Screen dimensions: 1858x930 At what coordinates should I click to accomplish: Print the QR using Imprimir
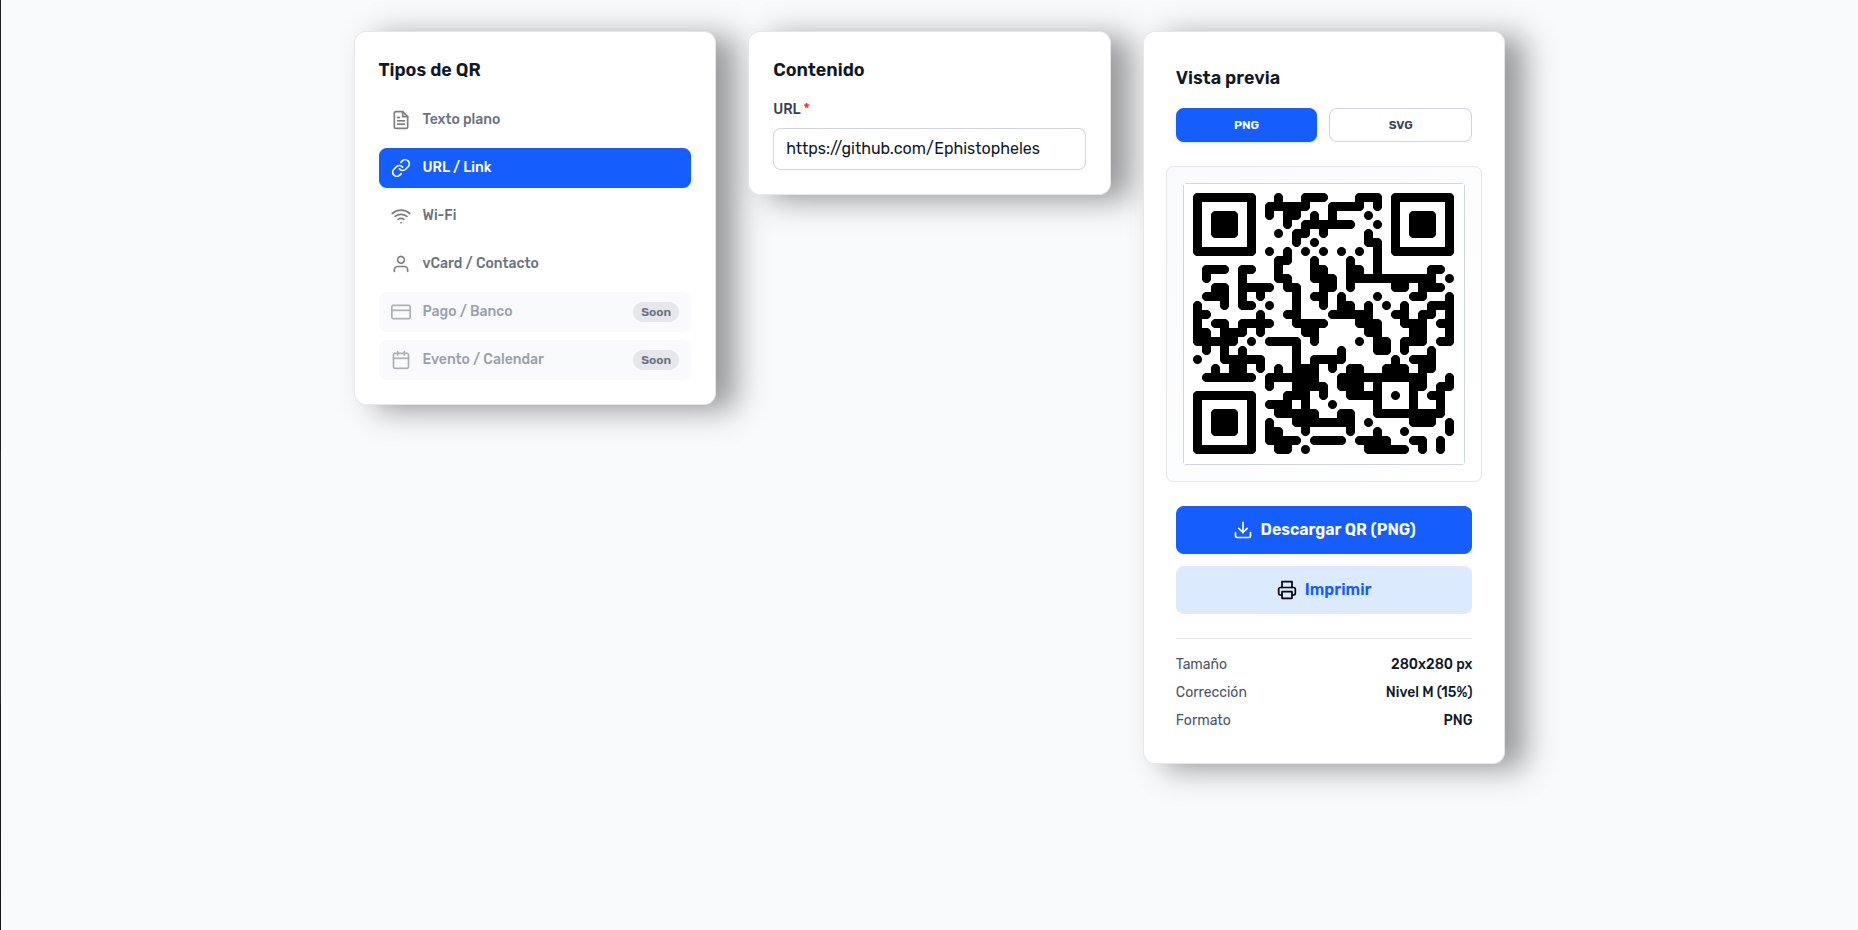coord(1324,590)
